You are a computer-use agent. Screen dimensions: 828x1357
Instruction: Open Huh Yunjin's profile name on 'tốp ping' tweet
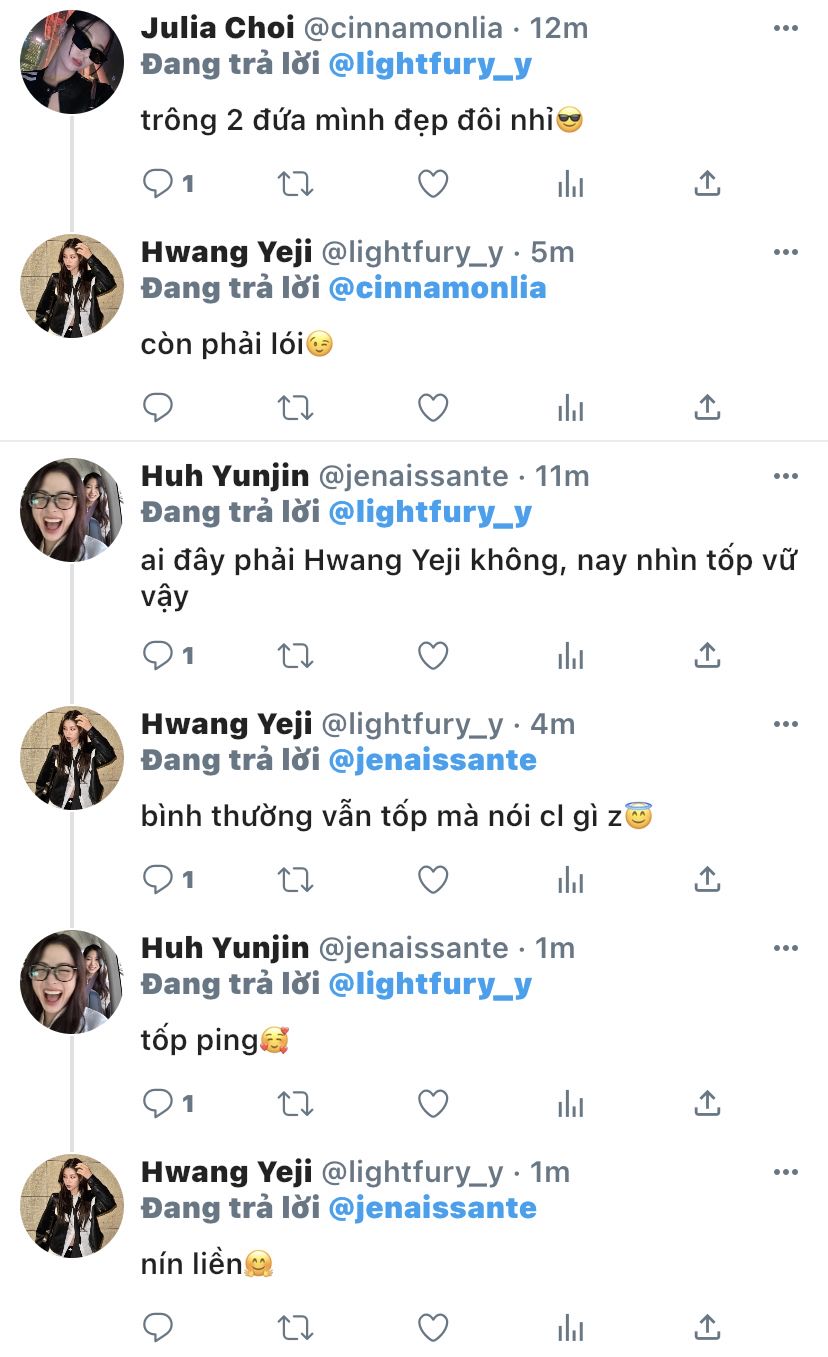pyautogui.click(x=225, y=947)
